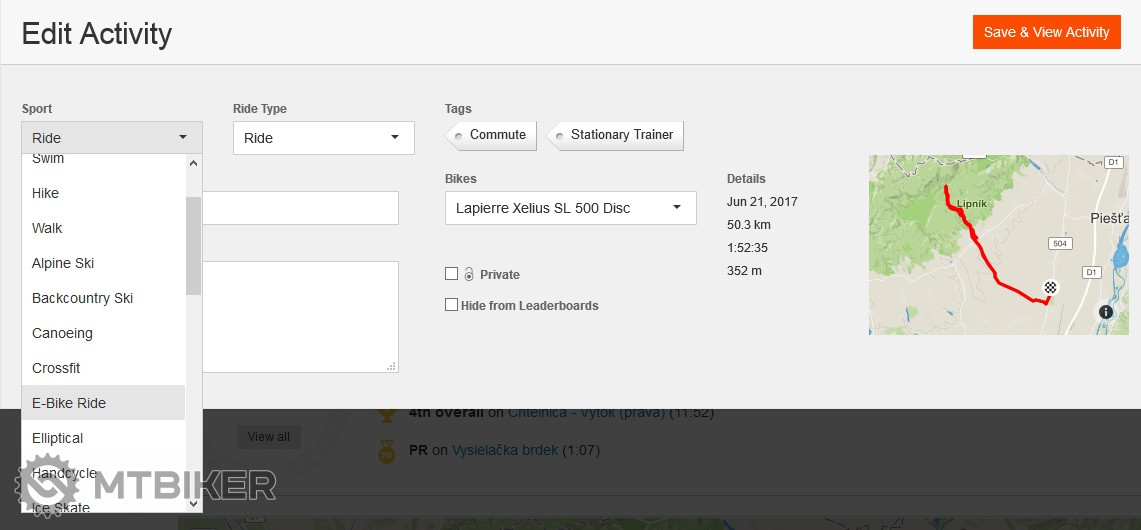Open the Vysielačka brdek segment link

(x=505, y=451)
